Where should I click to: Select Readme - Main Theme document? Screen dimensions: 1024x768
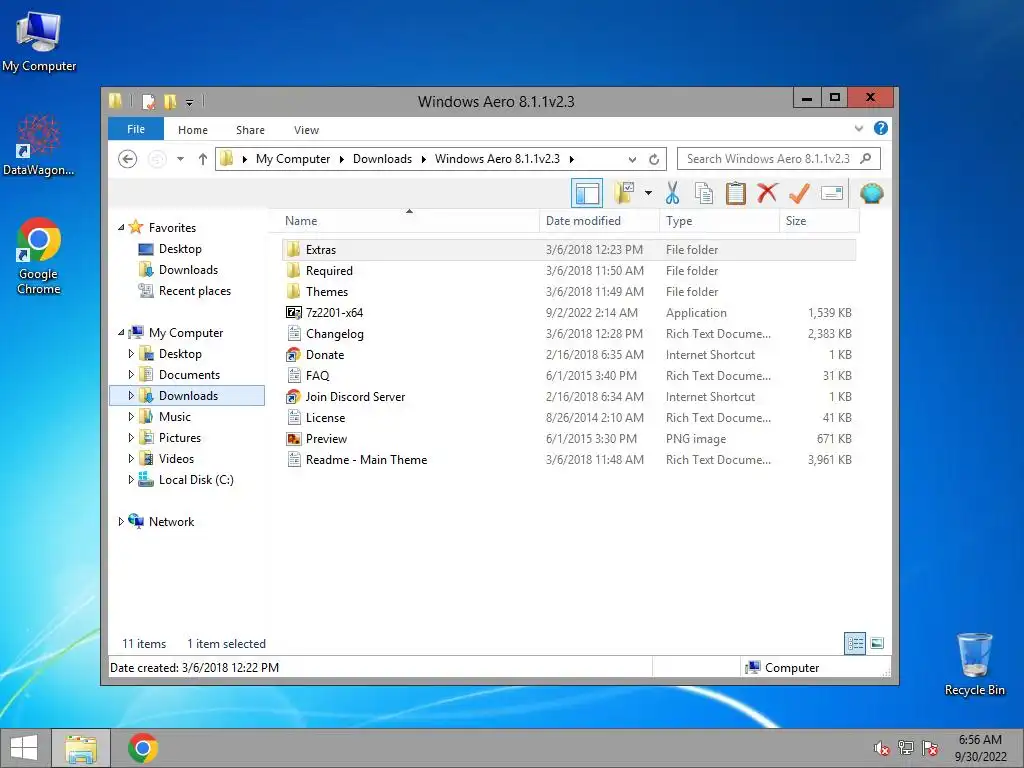pyautogui.click(x=569, y=460)
